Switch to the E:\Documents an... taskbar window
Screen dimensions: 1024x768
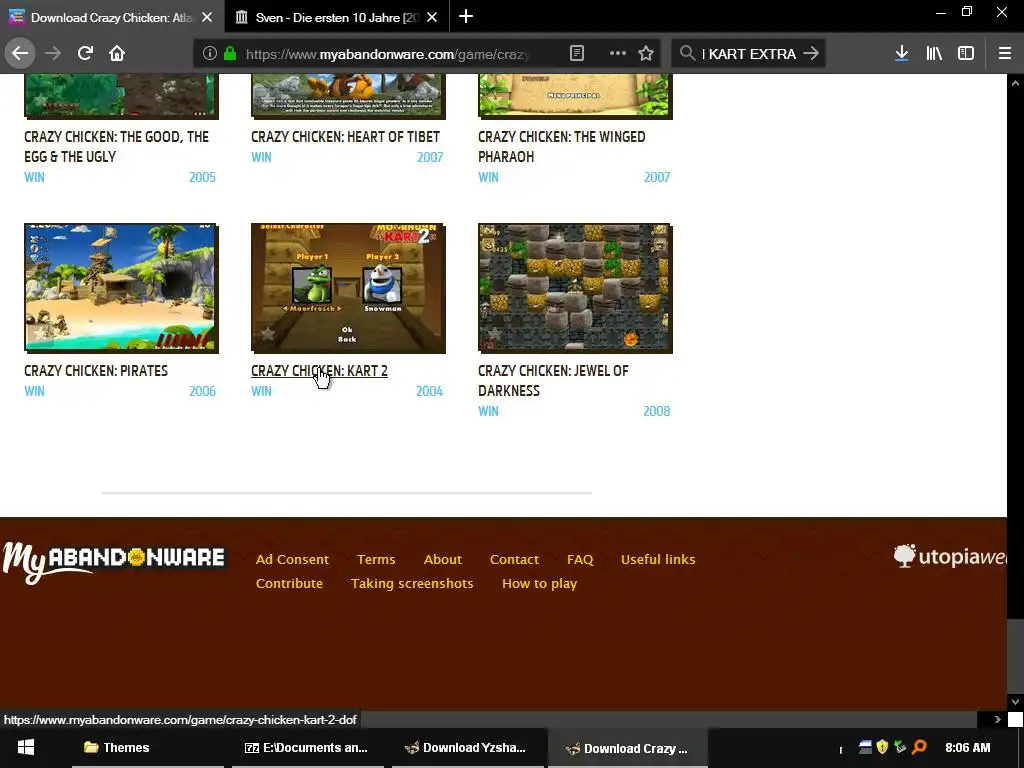coord(308,748)
